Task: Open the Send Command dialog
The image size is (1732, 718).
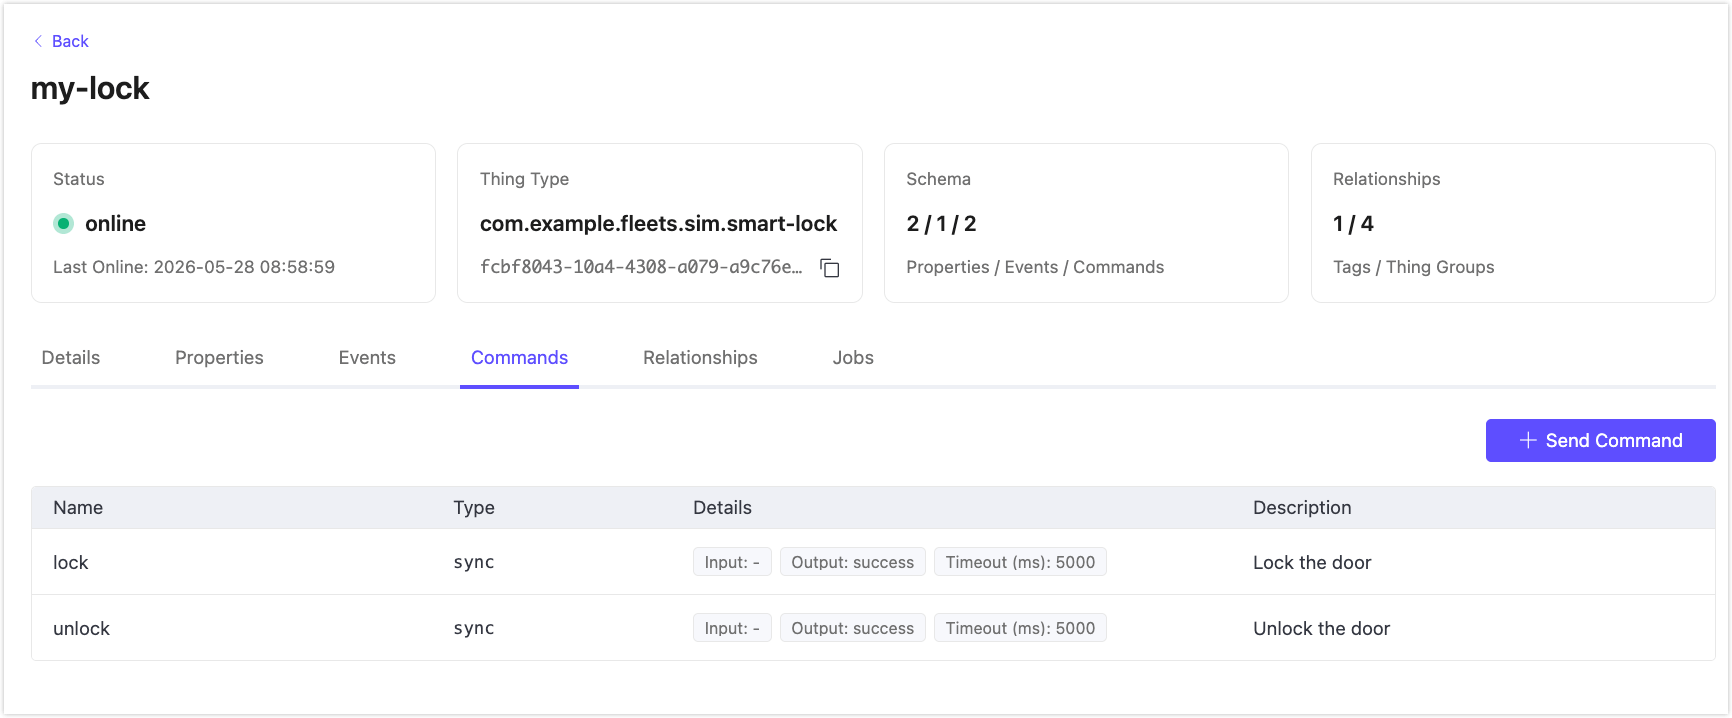Action: click(1600, 440)
